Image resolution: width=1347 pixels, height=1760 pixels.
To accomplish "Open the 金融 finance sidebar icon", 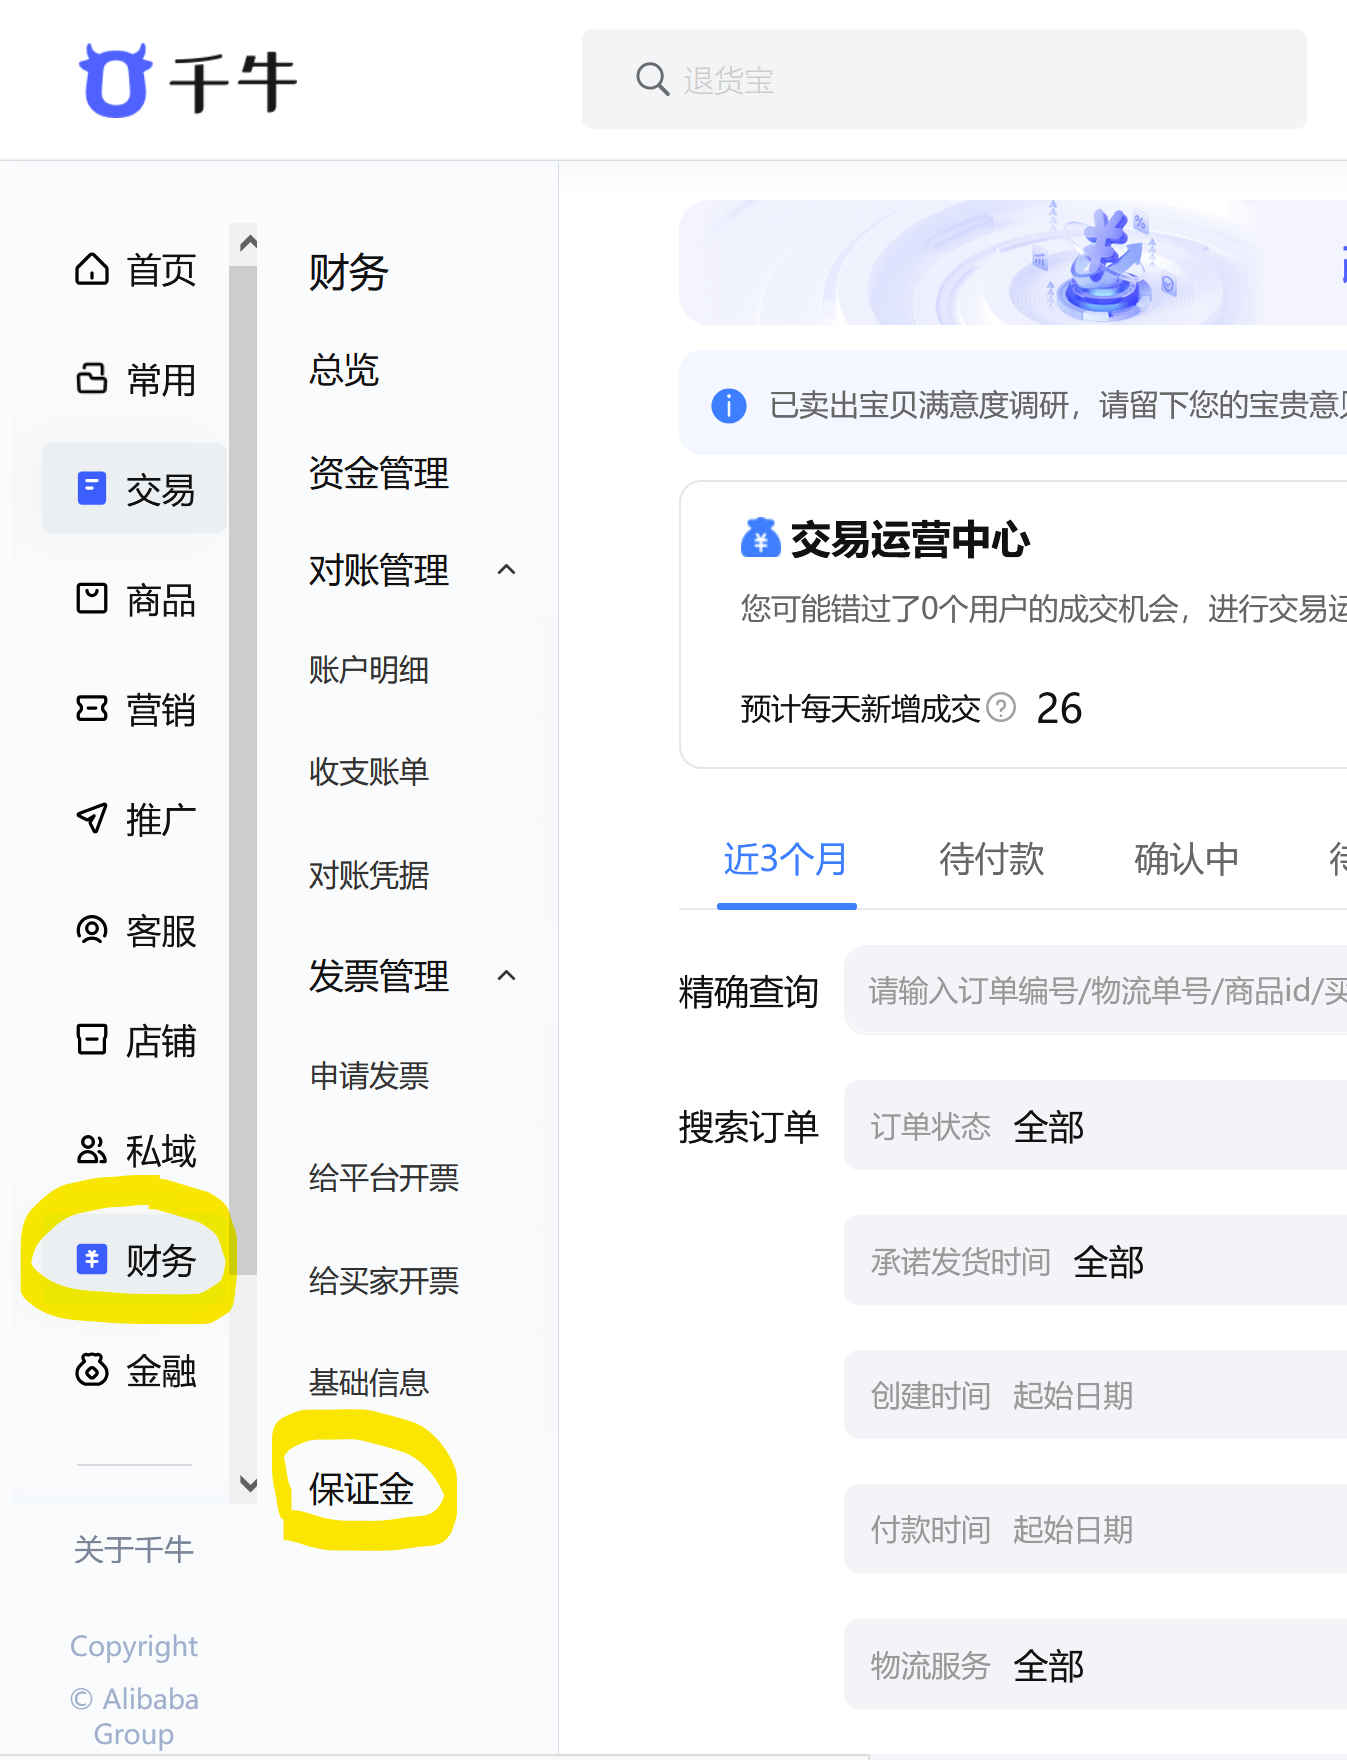I will (x=92, y=1369).
